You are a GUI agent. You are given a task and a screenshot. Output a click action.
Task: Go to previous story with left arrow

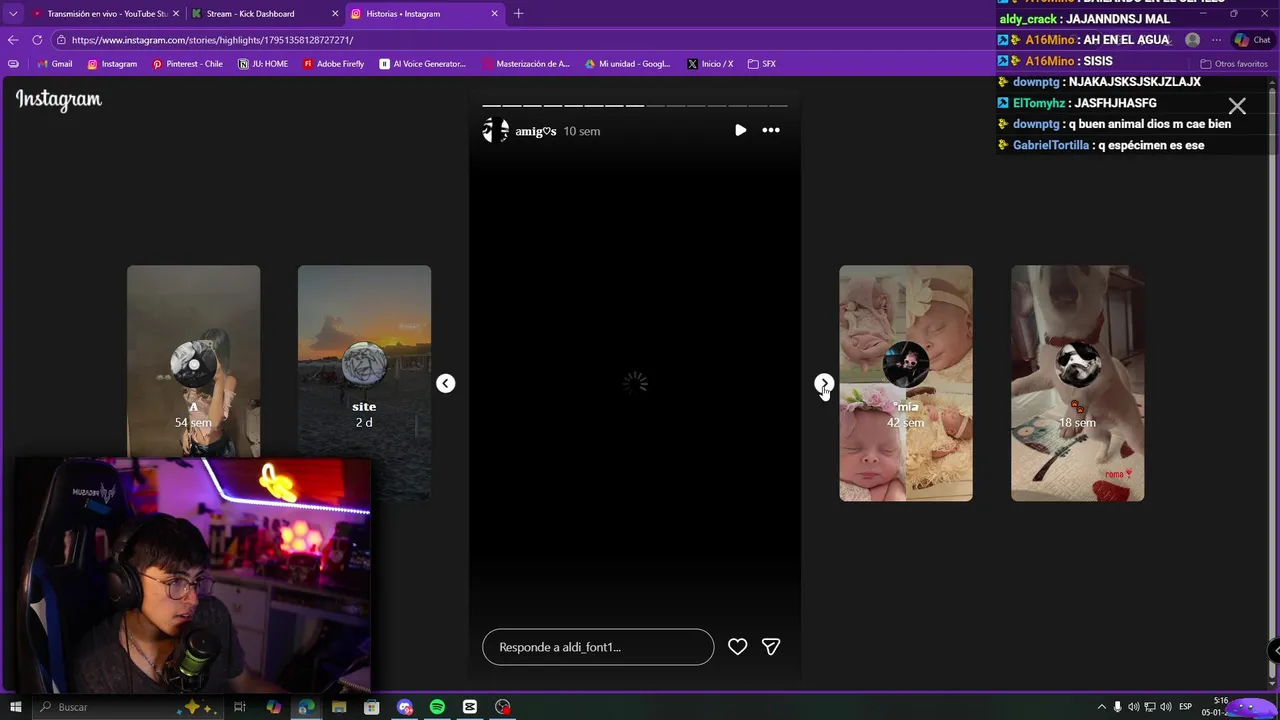click(446, 383)
